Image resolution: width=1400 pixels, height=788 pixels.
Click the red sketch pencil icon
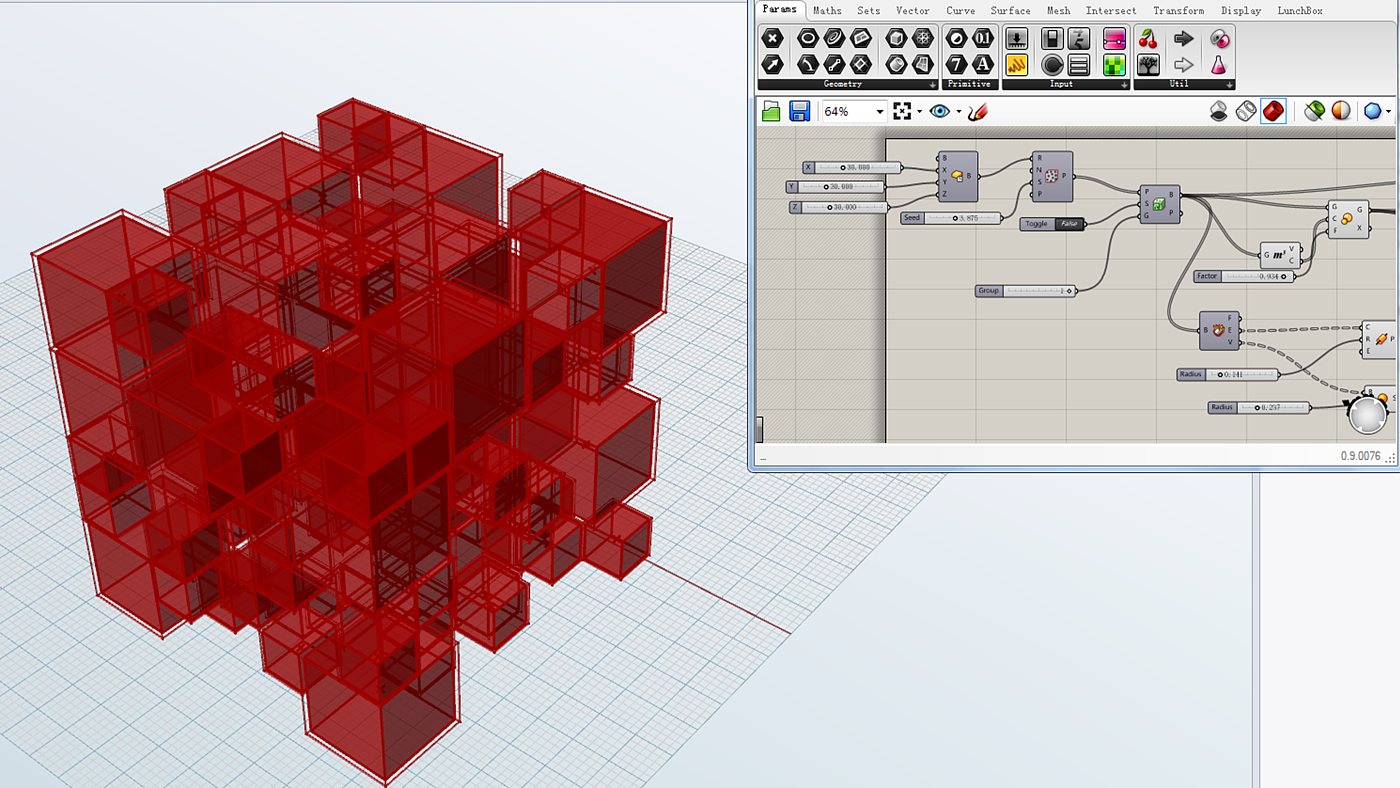(x=978, y=111)
